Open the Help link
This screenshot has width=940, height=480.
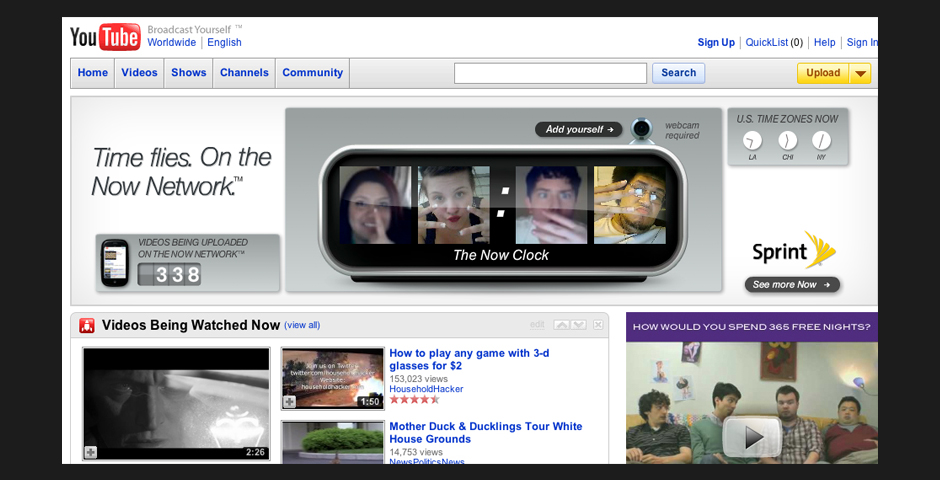(824, 43)
